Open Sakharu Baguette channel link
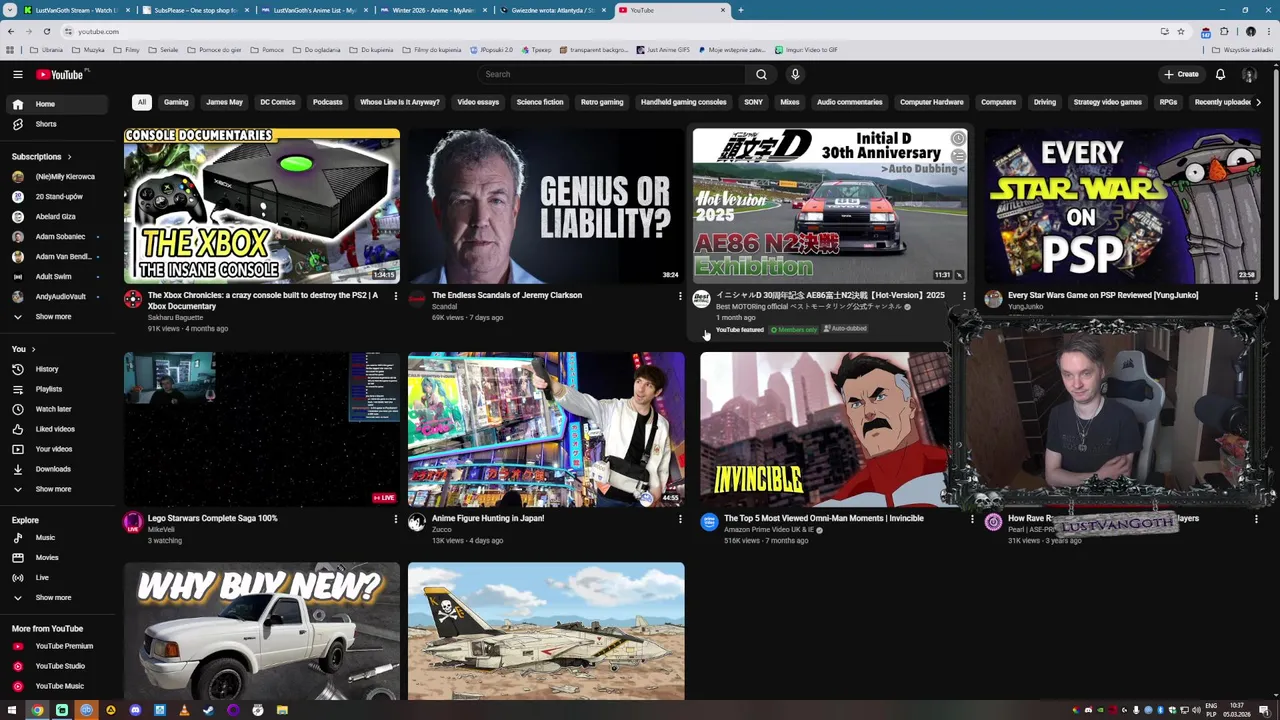The height and width of the screenshot is (720, 1280). coord(175,318)
